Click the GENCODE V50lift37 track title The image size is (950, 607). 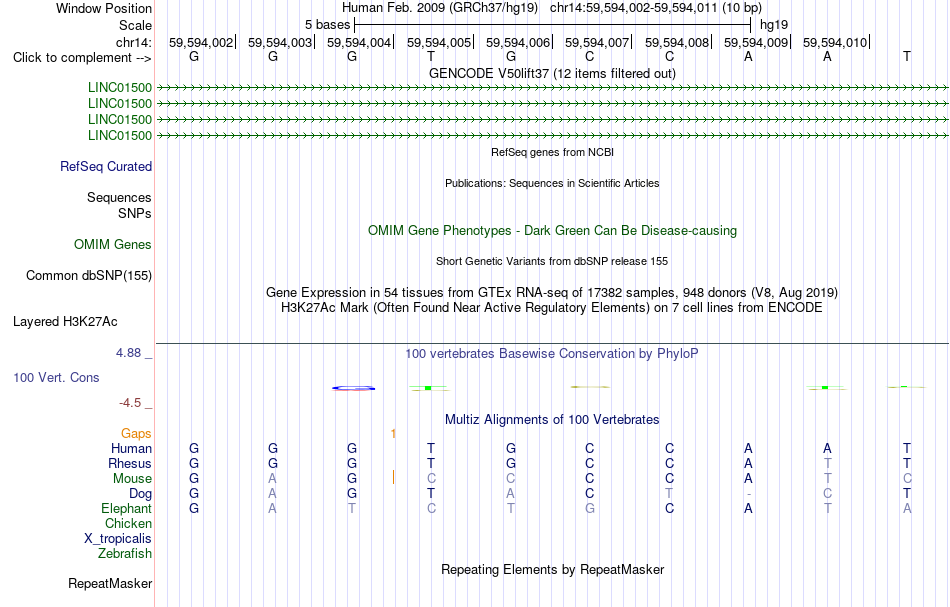[552, 73]
